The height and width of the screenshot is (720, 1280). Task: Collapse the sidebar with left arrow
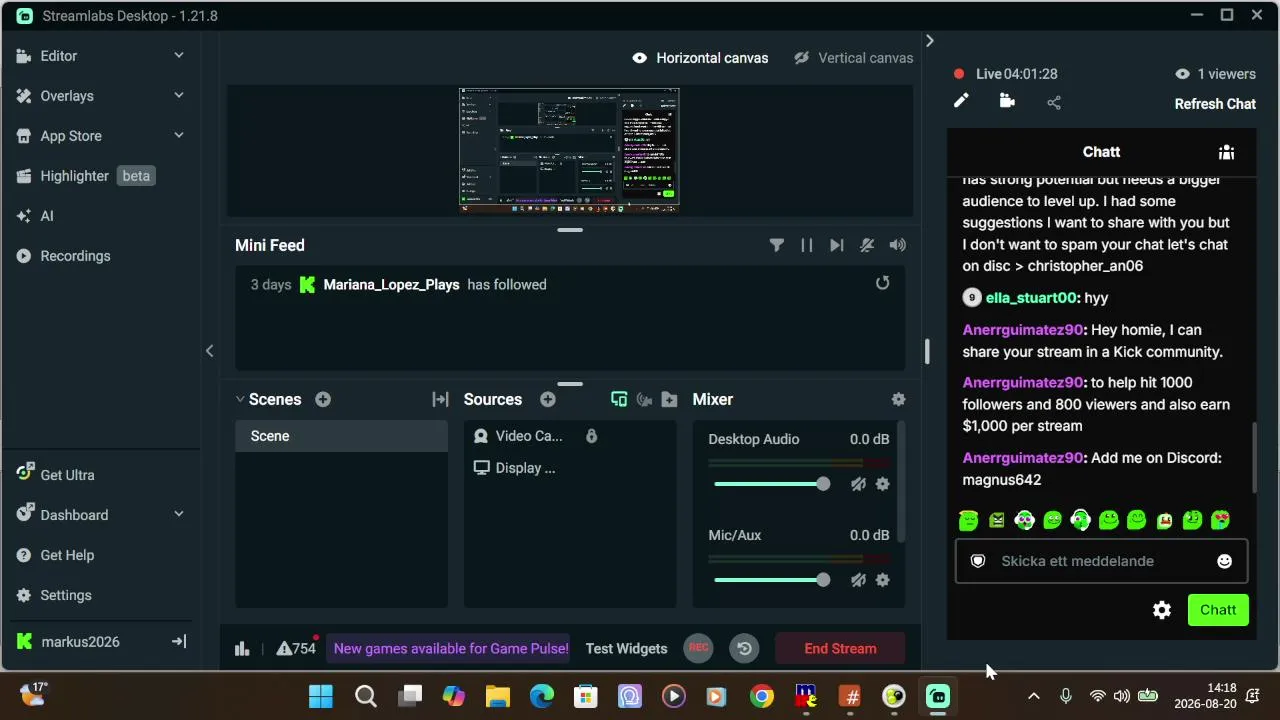[x=209, y=351]
